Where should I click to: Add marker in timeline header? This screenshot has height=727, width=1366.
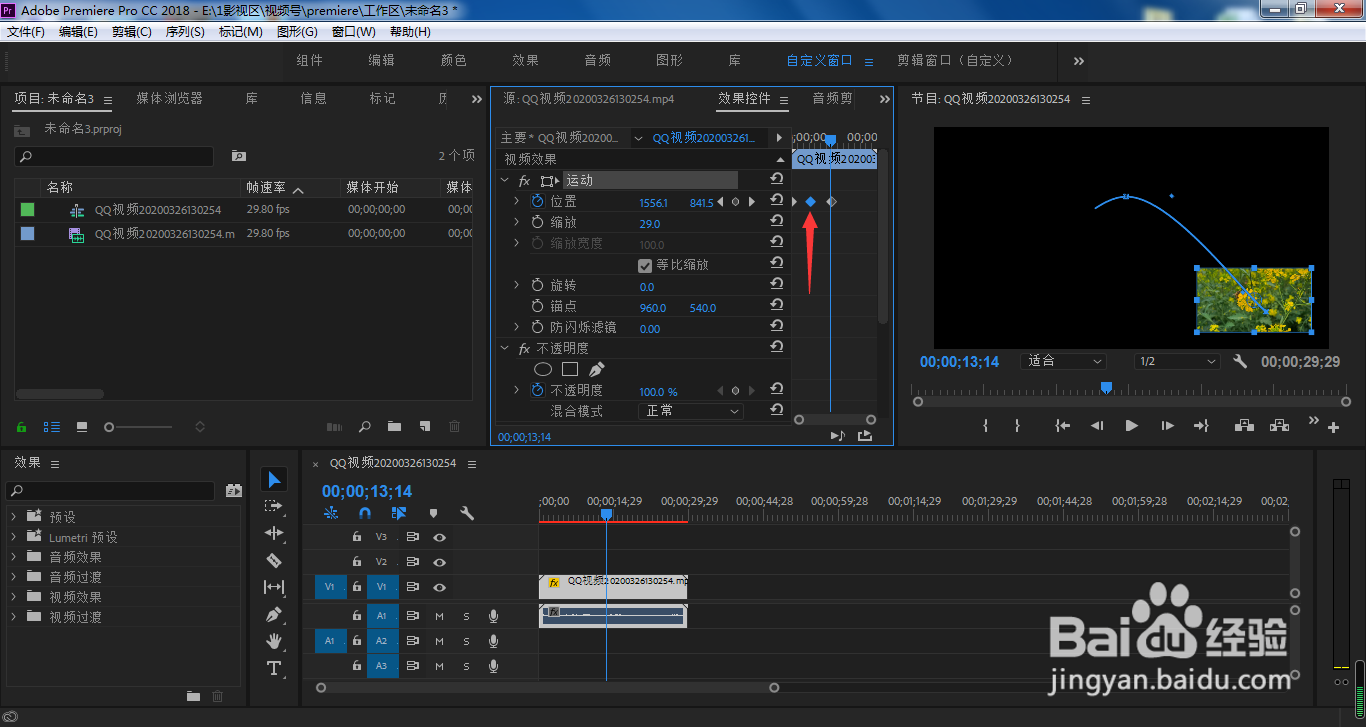pos(433,513)
